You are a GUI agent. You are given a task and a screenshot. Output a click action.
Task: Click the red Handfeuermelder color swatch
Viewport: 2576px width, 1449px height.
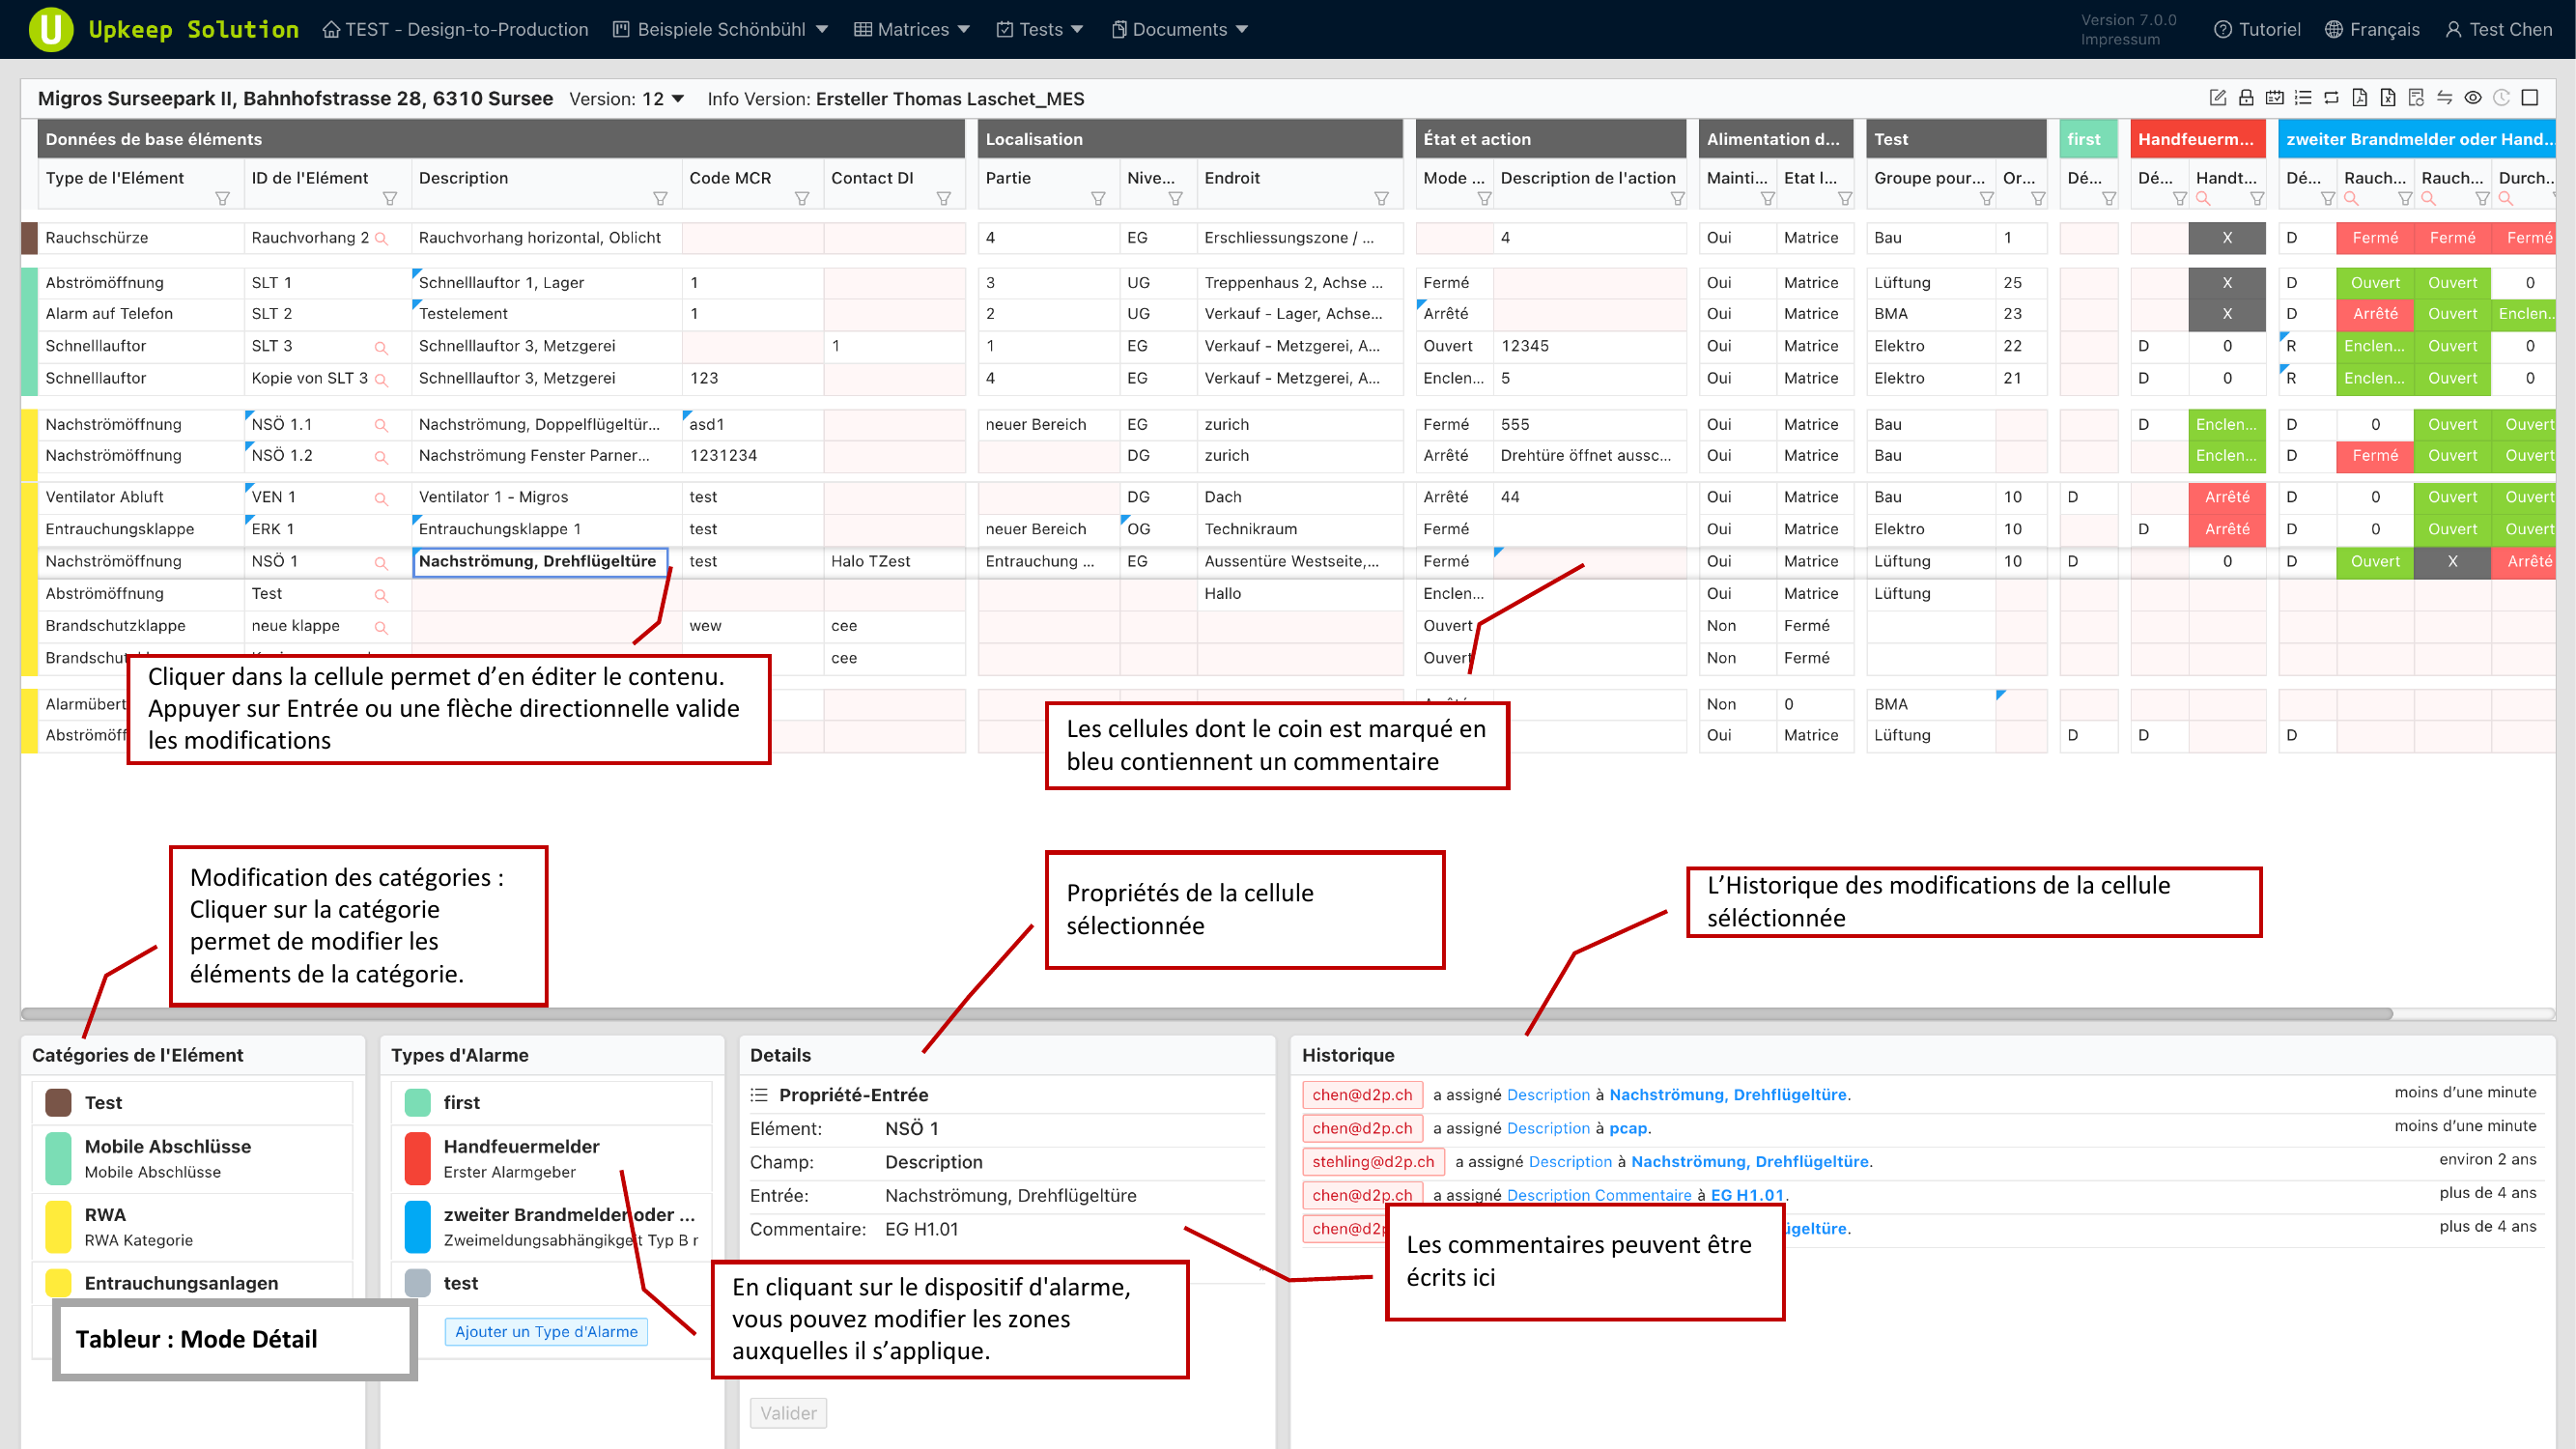pos(417,1157)
